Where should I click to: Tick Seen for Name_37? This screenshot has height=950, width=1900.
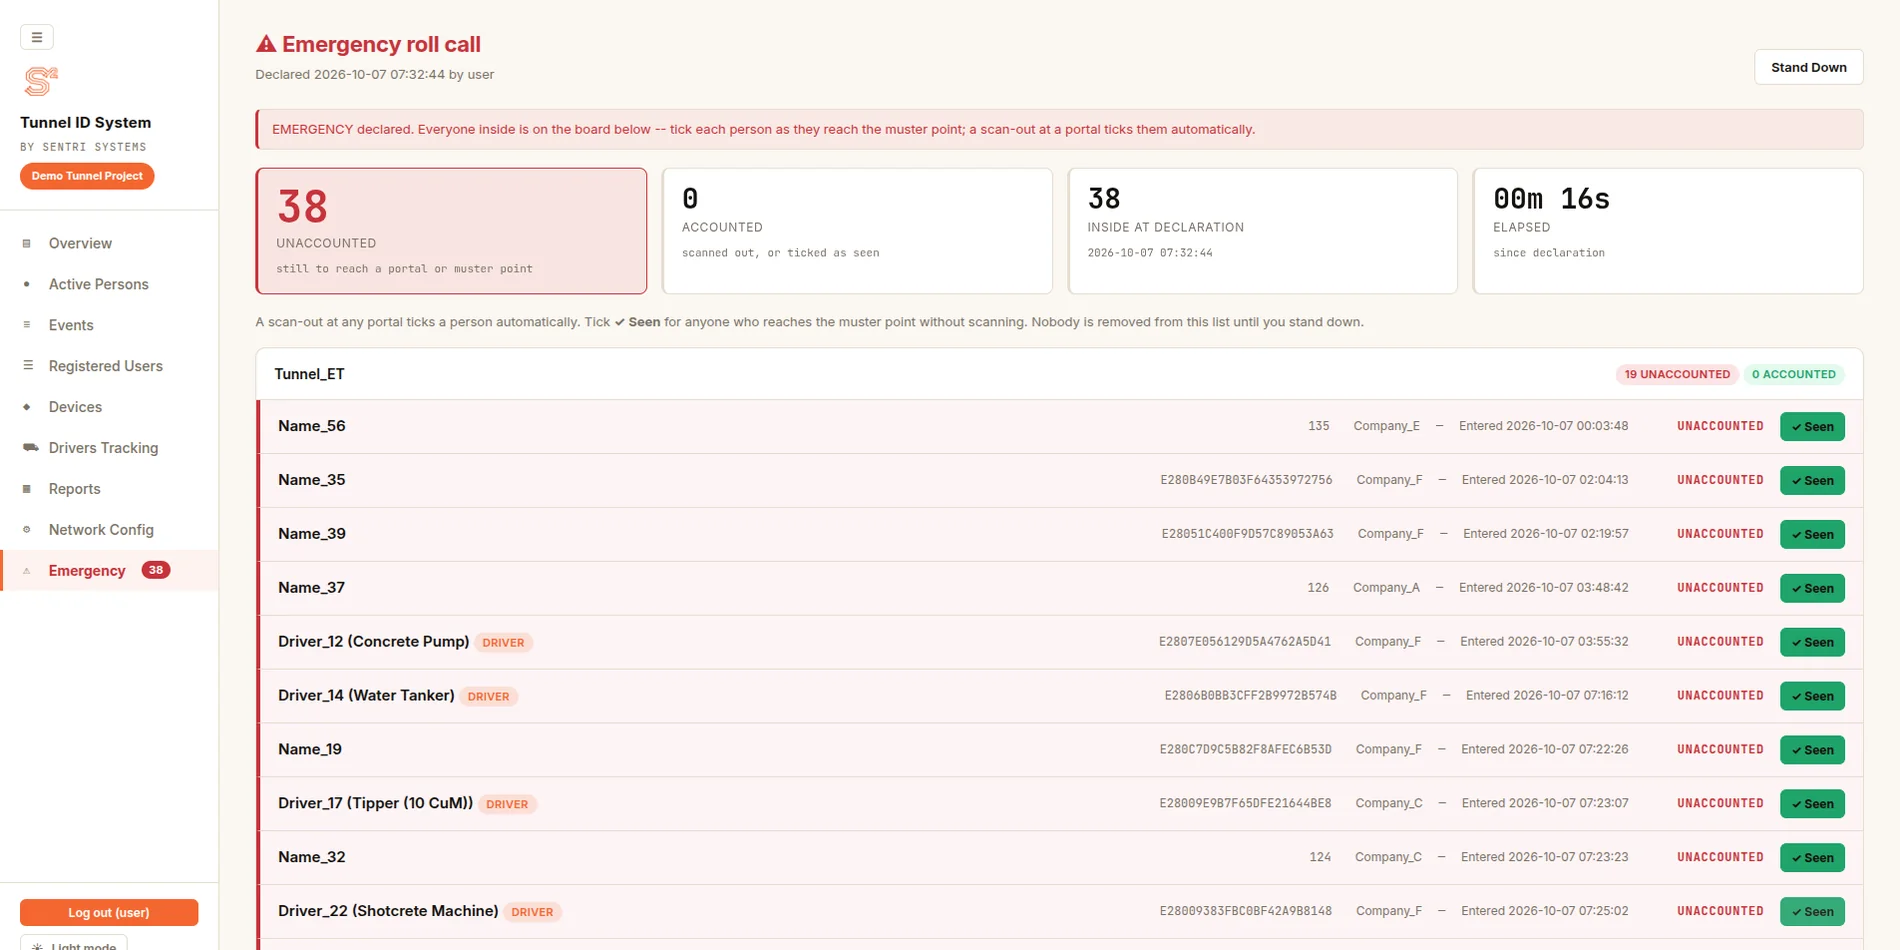pos(1812,588)
